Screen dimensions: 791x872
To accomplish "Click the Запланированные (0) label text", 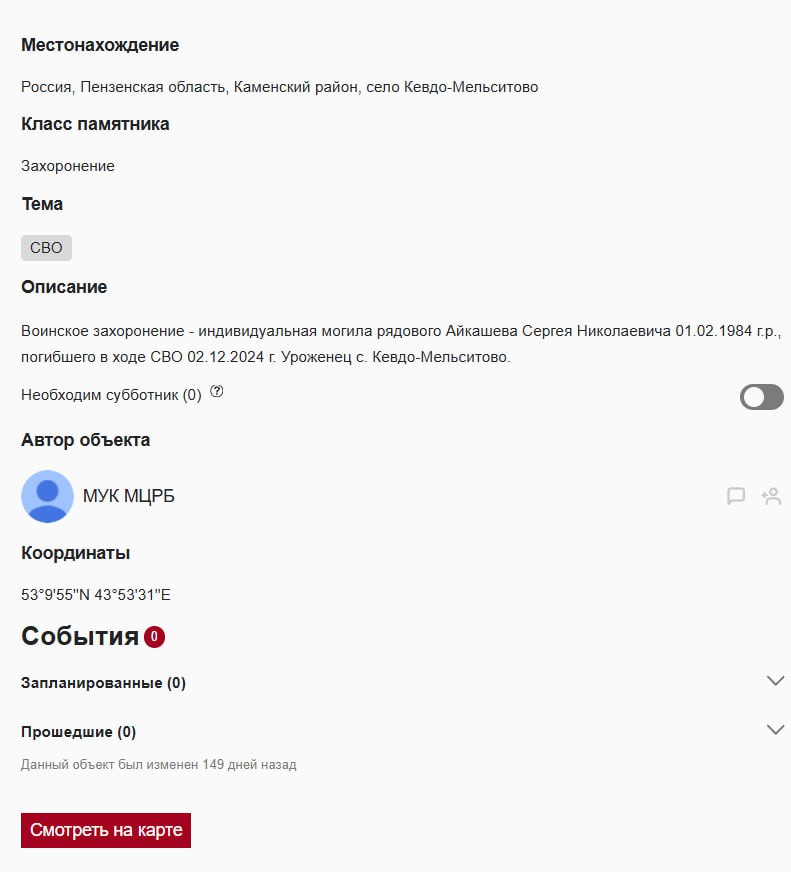I will tap(103, 683).
